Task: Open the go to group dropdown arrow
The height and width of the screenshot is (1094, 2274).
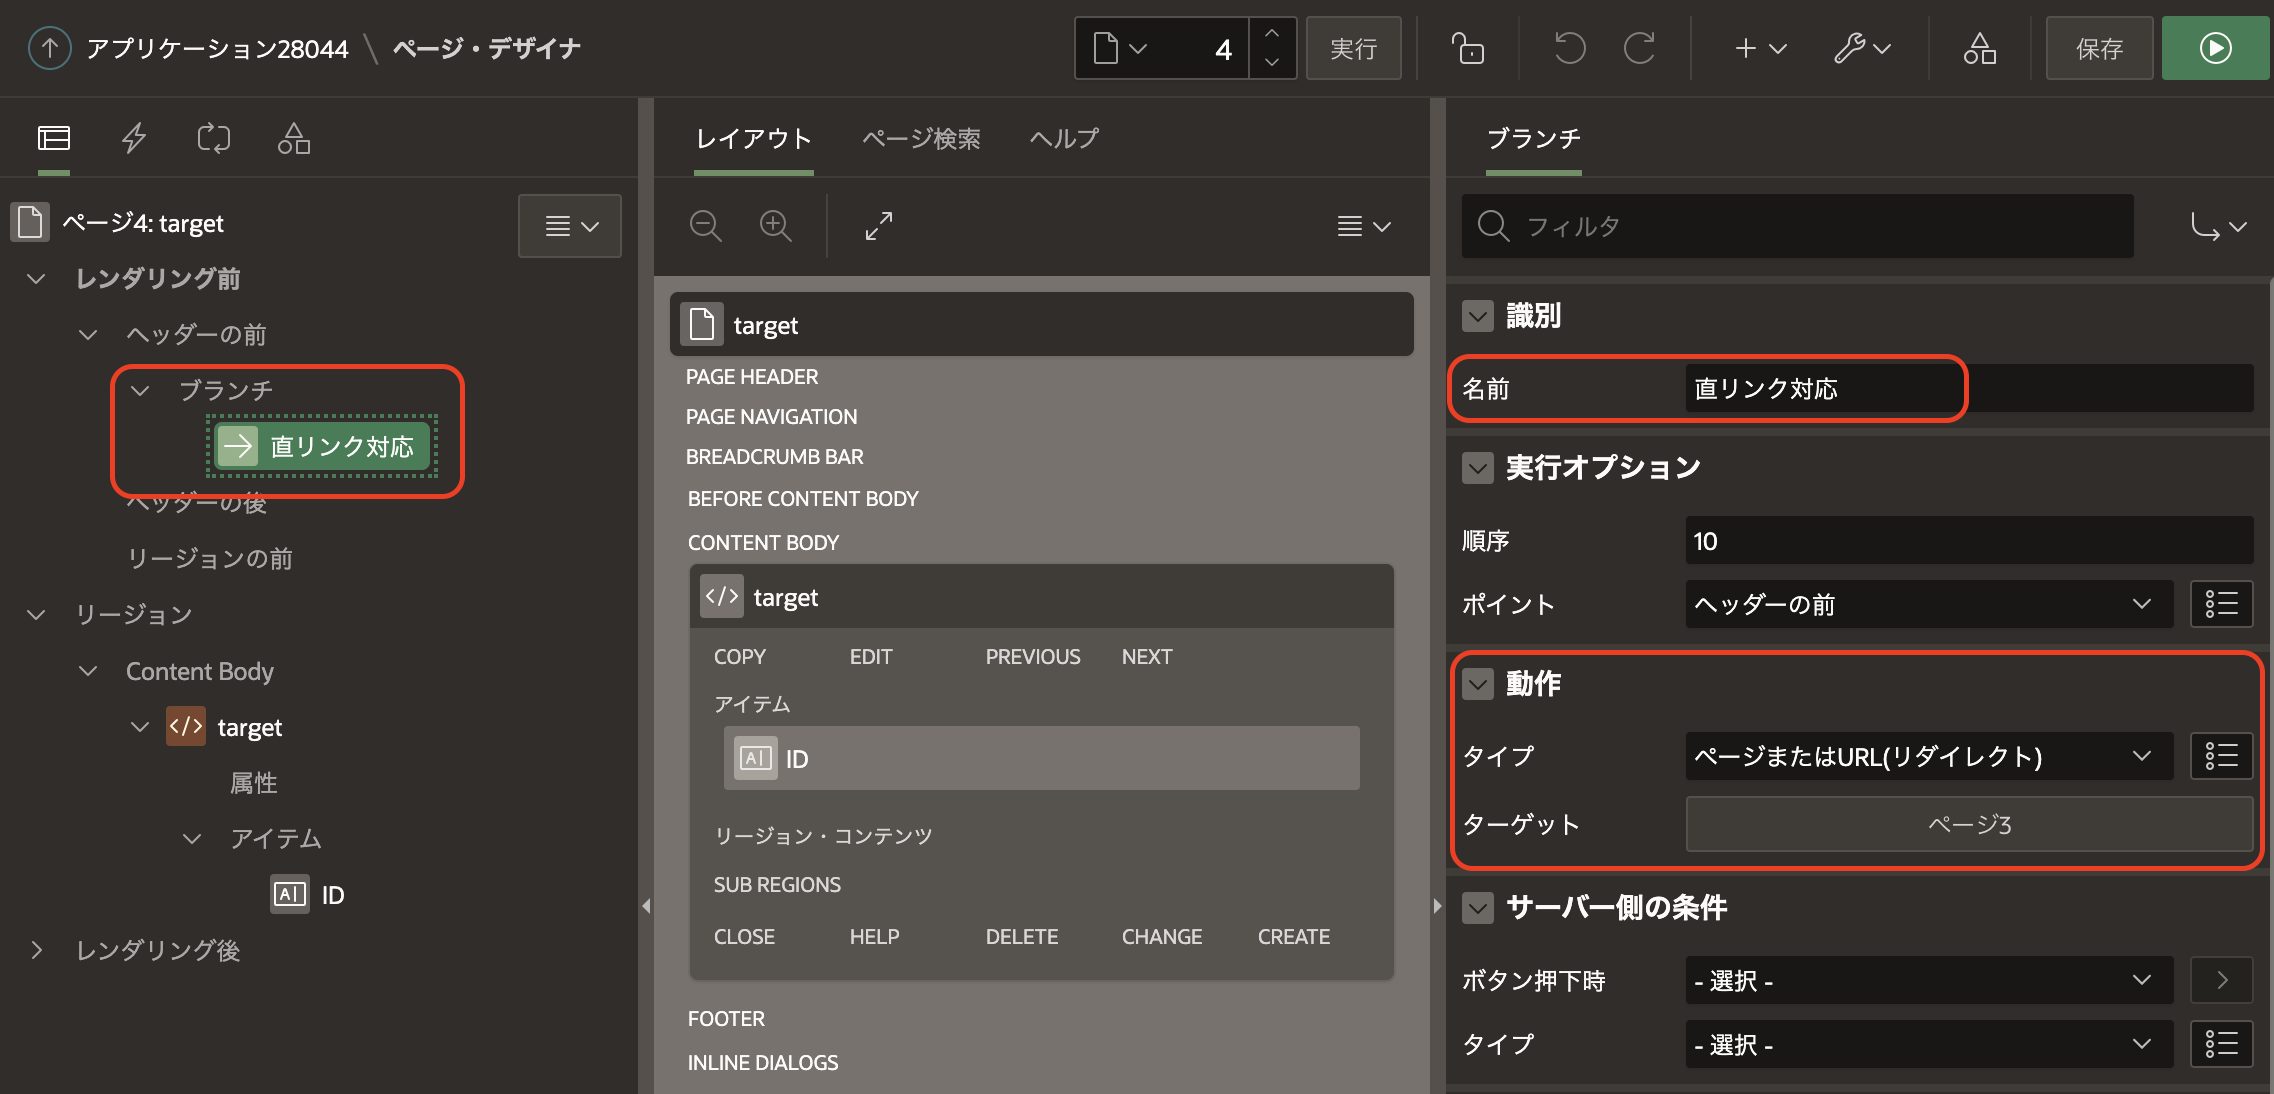Action: click(2218, 226)
